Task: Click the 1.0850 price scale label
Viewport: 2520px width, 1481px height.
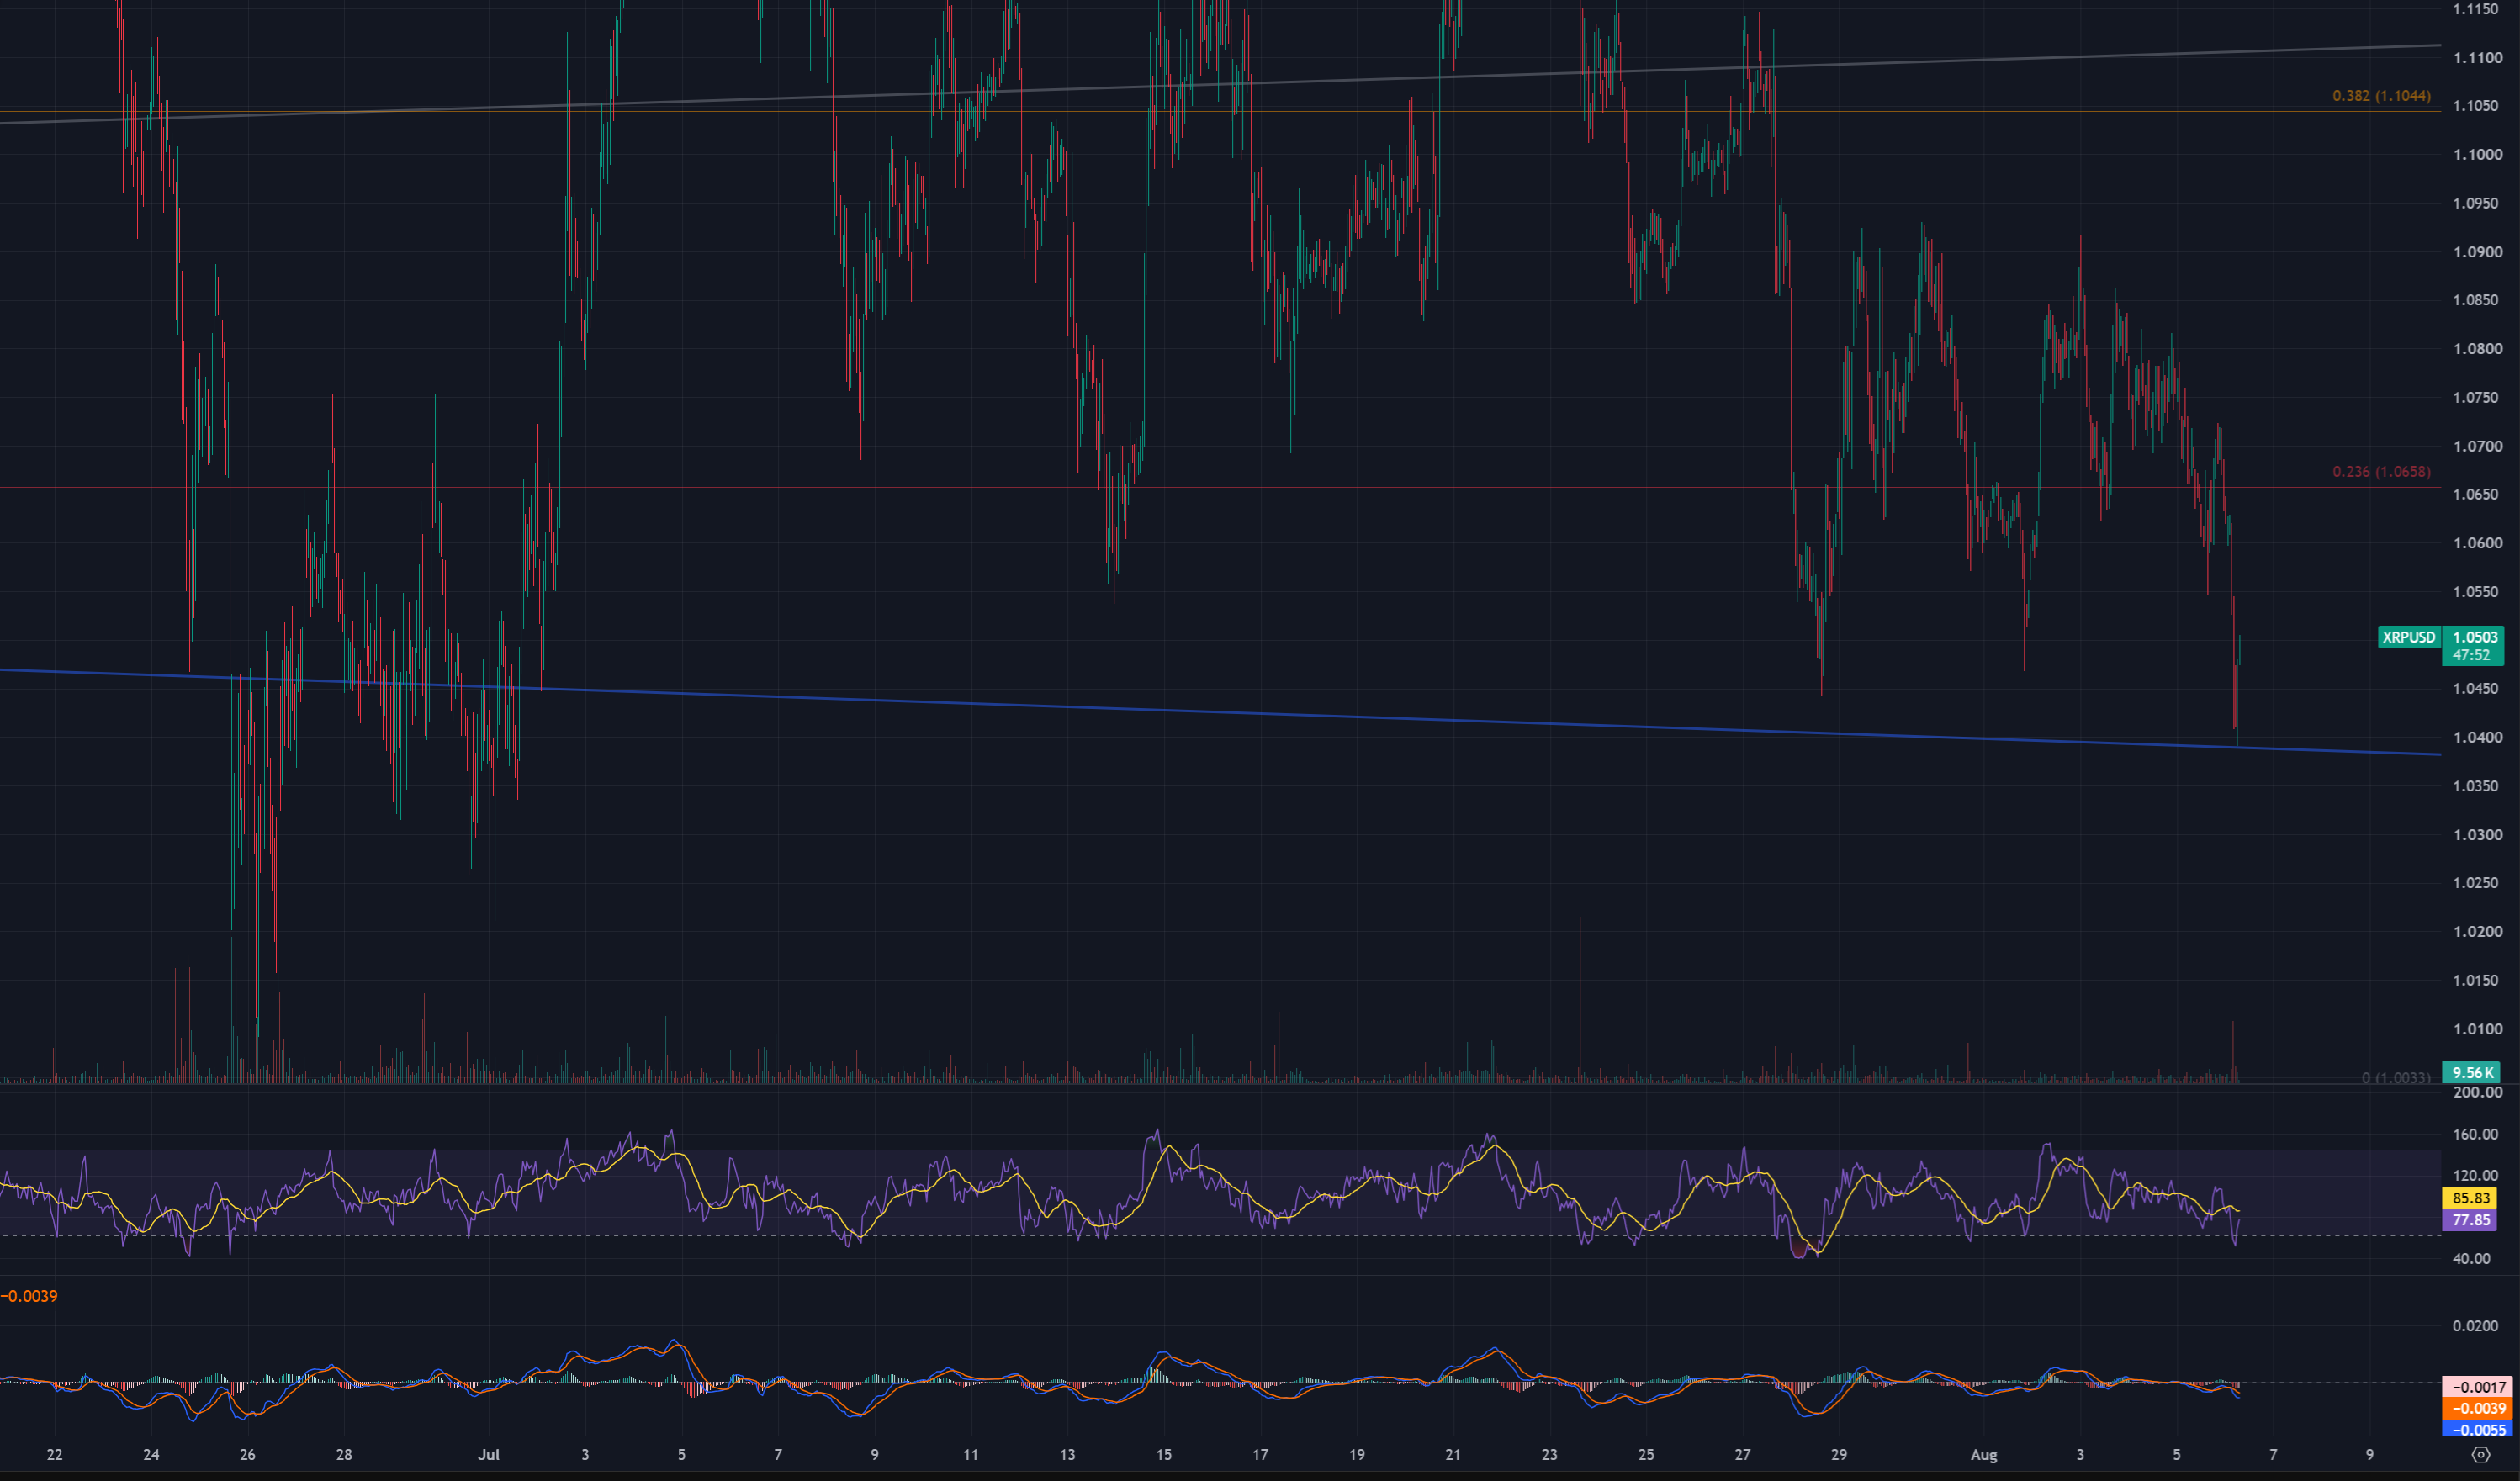Action: tap(2475, 300)
